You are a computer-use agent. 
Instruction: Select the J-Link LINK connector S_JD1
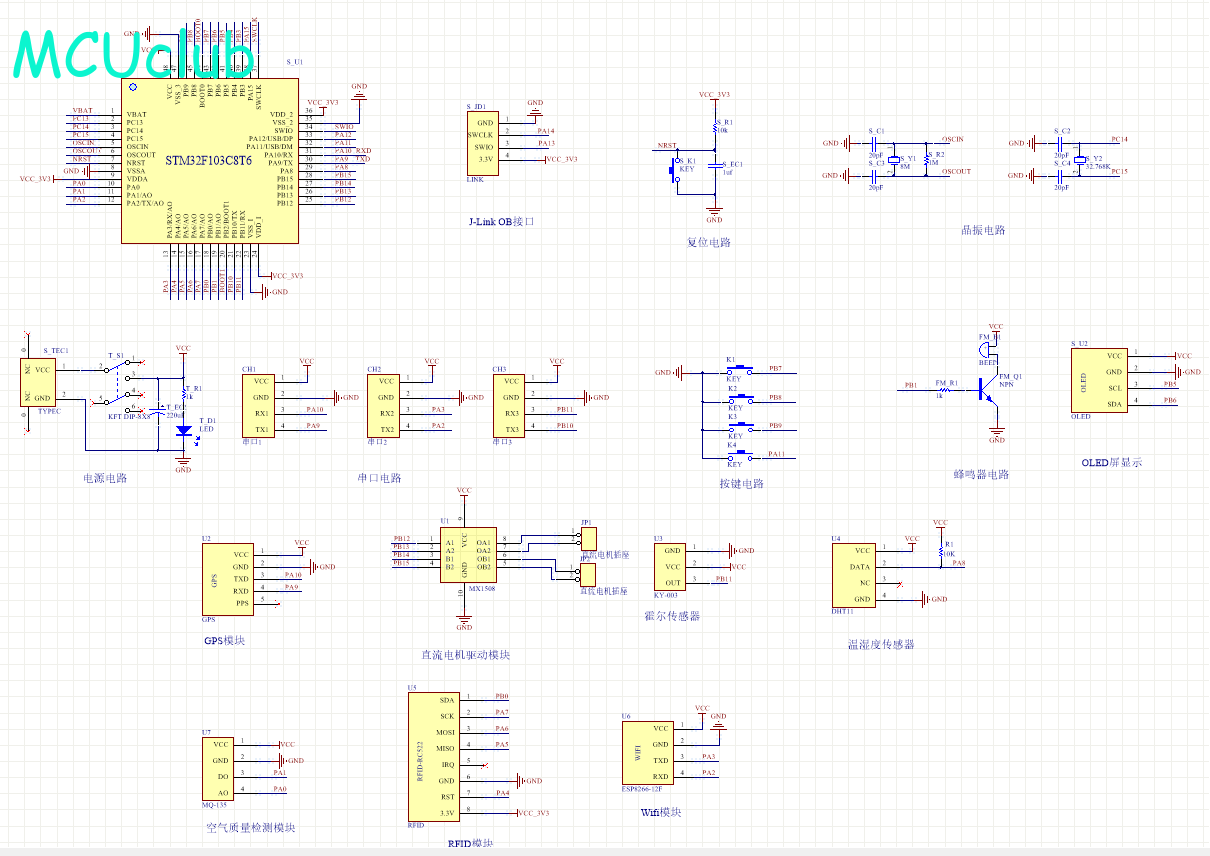click(481, 142)
